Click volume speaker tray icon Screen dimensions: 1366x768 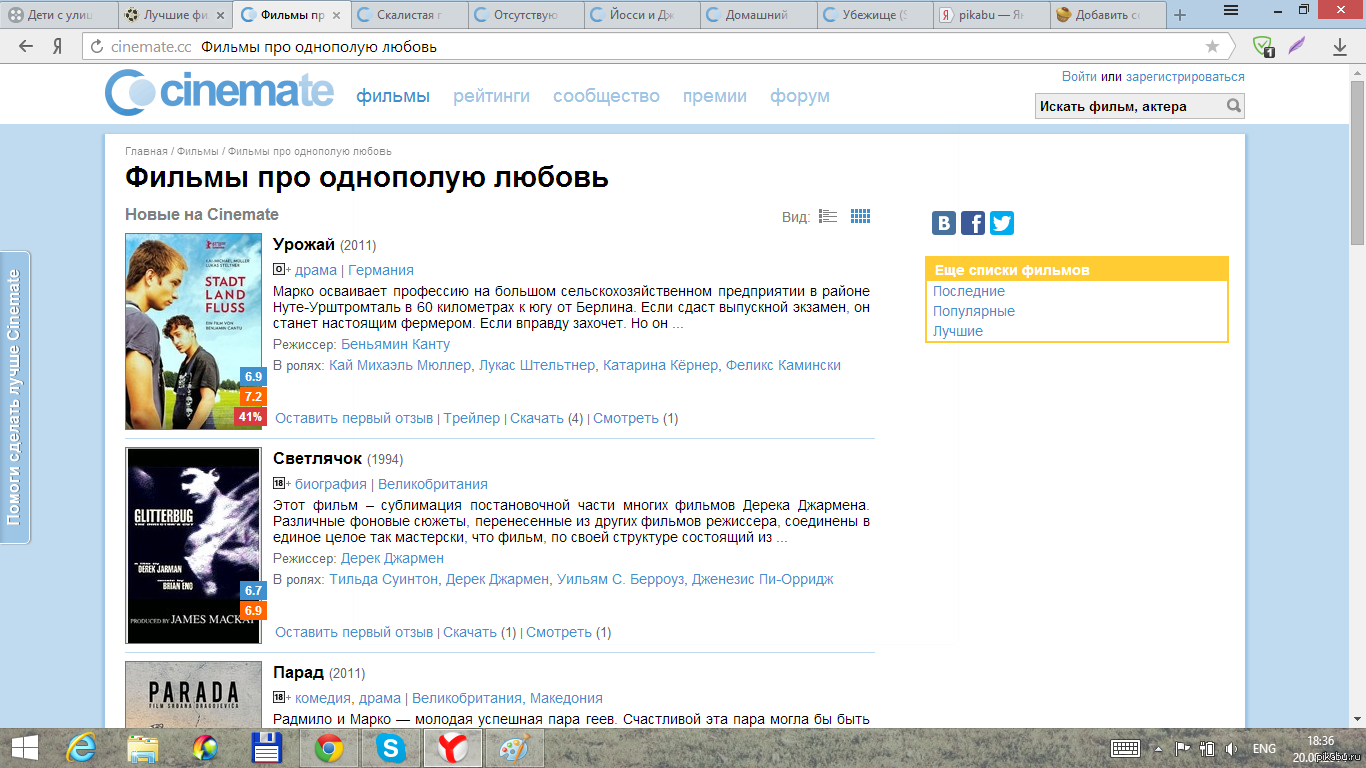(1231, 748)
